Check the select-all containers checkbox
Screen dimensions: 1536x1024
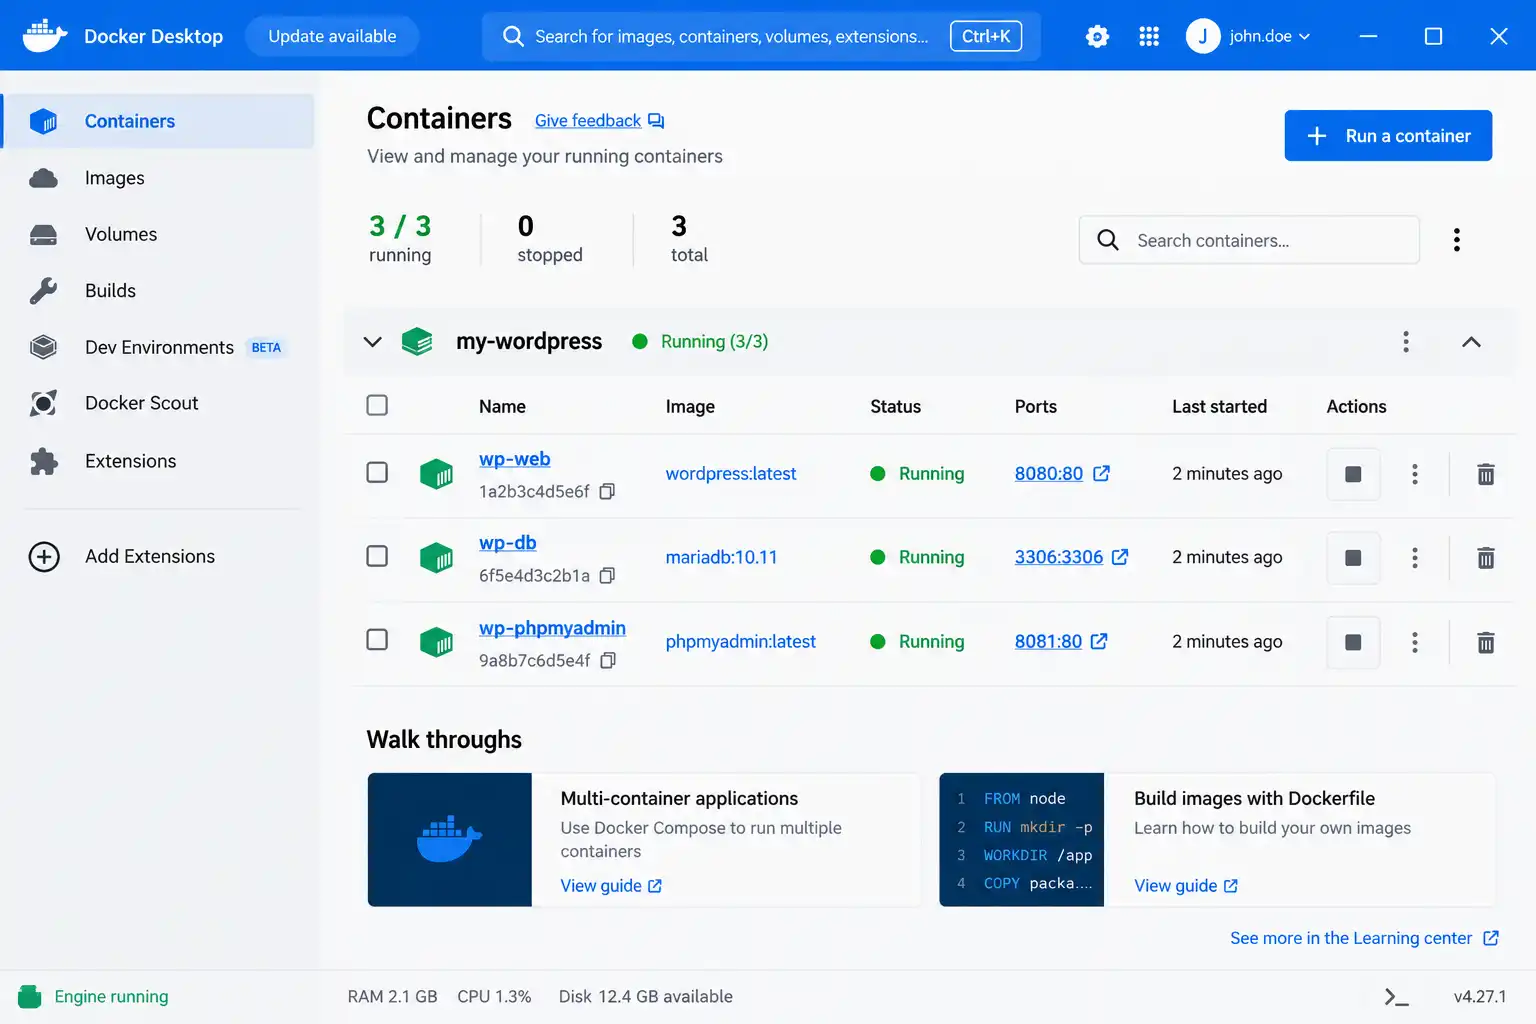coord(377,406)
